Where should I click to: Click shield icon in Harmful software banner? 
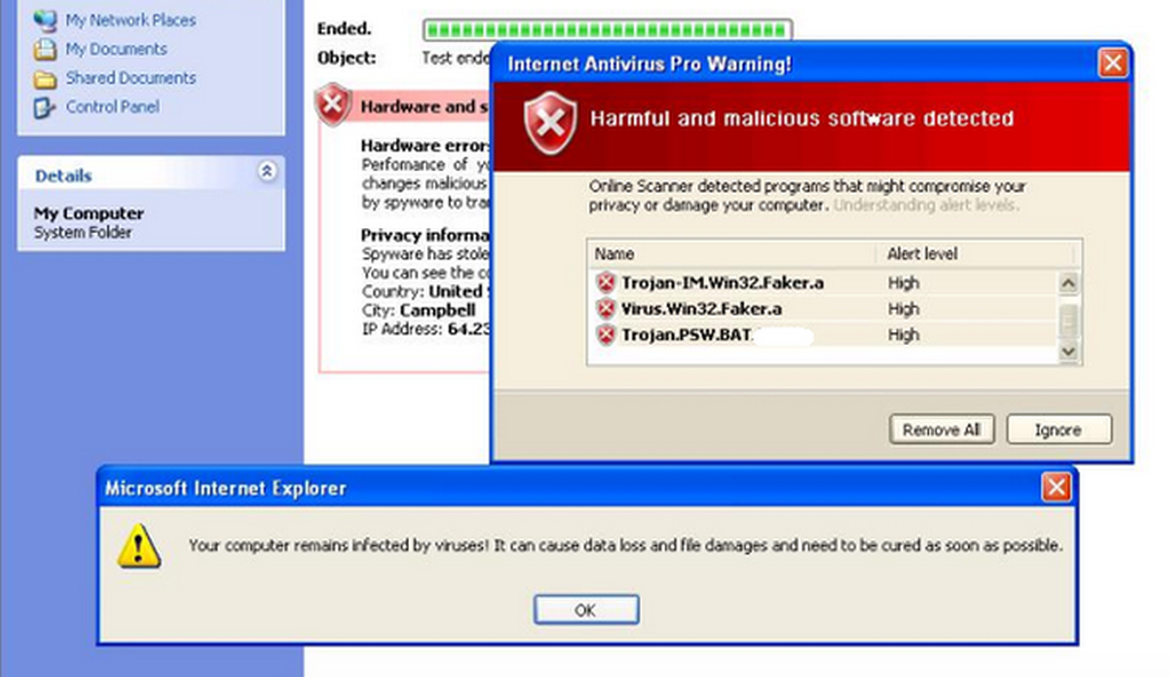[x=550, y=122]
